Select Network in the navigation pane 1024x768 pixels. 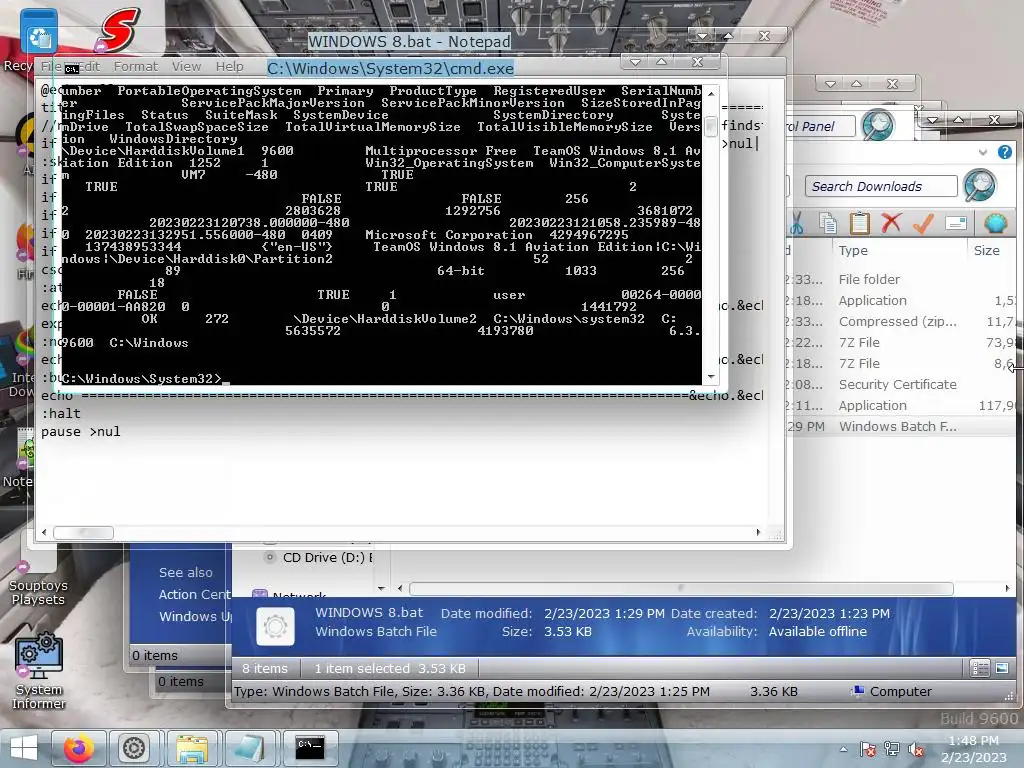tap(299, 596)
